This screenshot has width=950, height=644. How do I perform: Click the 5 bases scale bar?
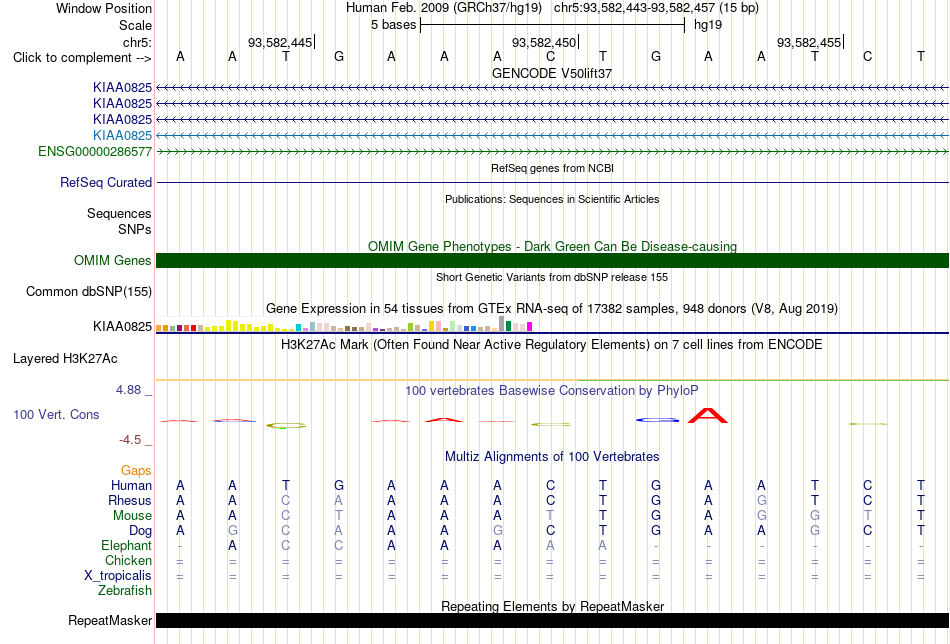click(552, 25)
